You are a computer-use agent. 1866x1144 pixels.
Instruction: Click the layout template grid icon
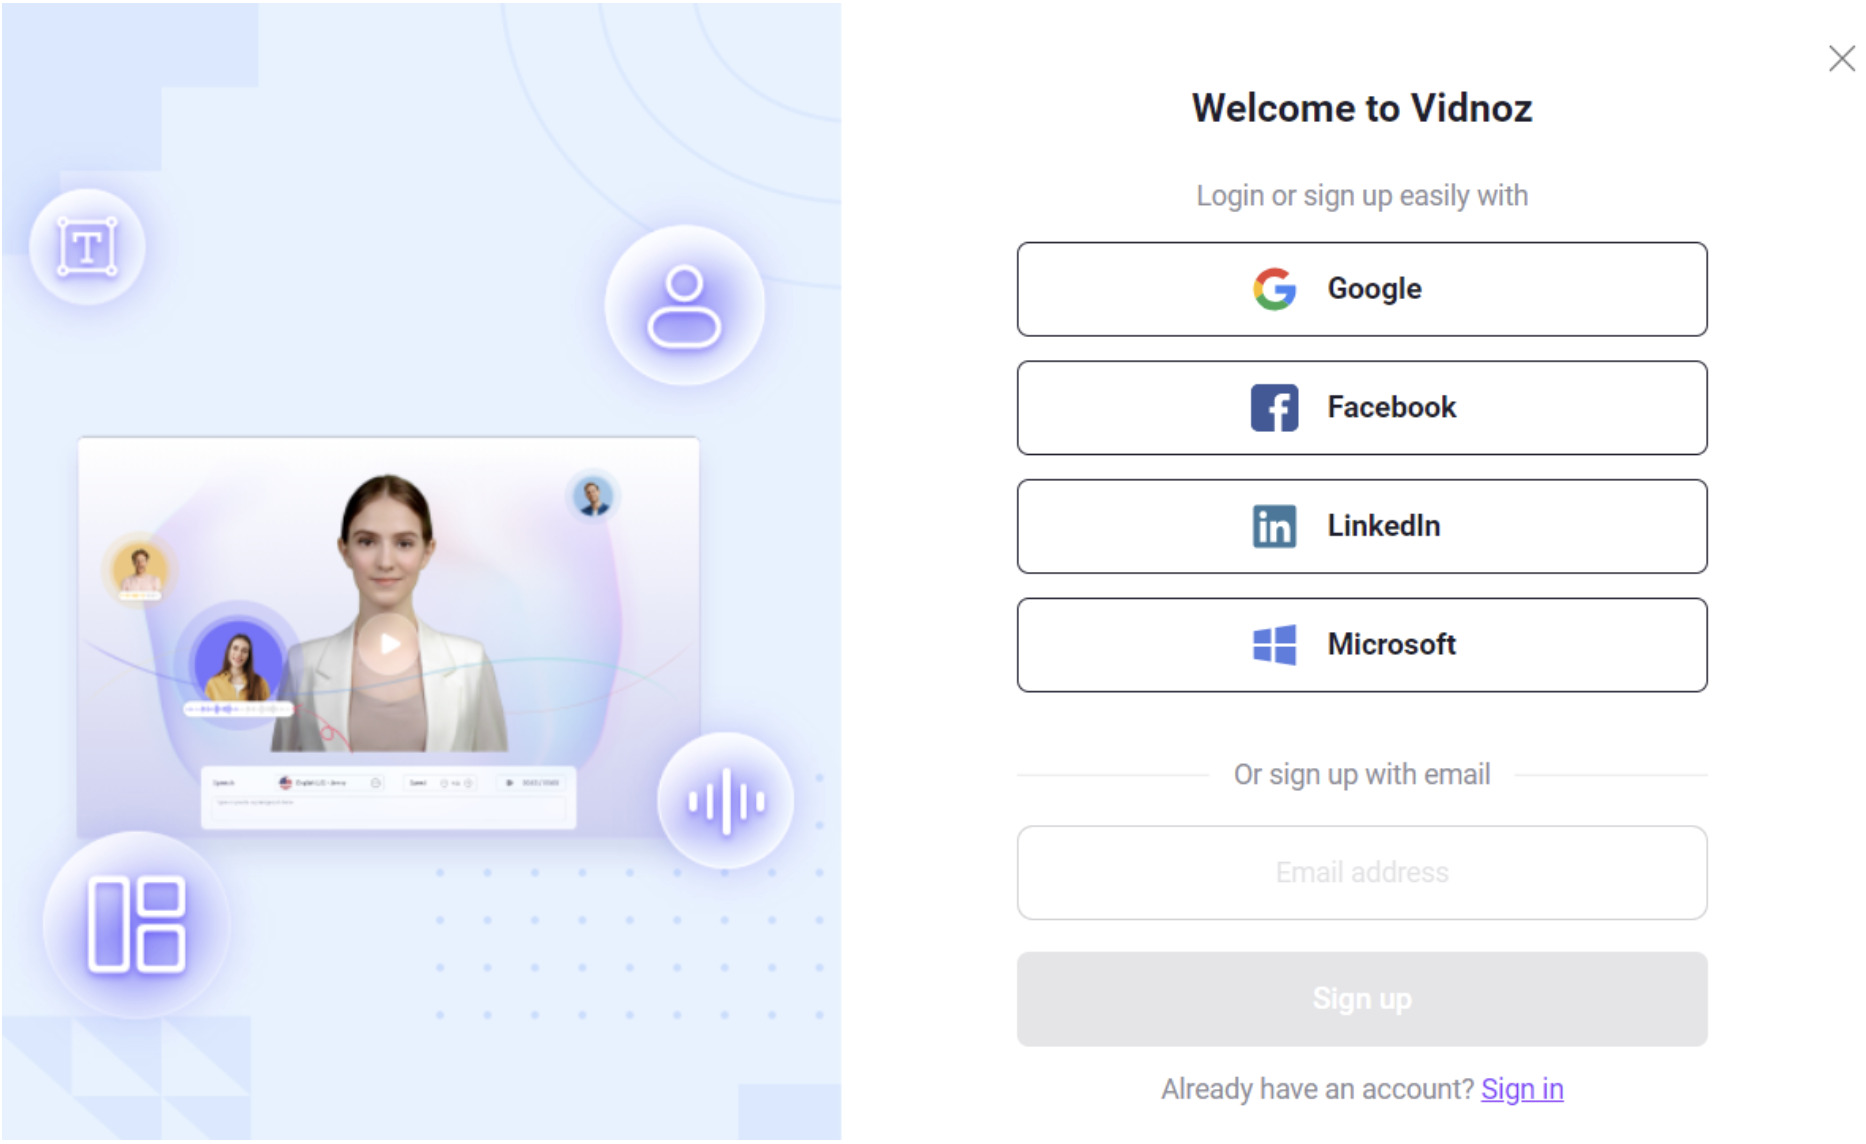tap(136, 924)
